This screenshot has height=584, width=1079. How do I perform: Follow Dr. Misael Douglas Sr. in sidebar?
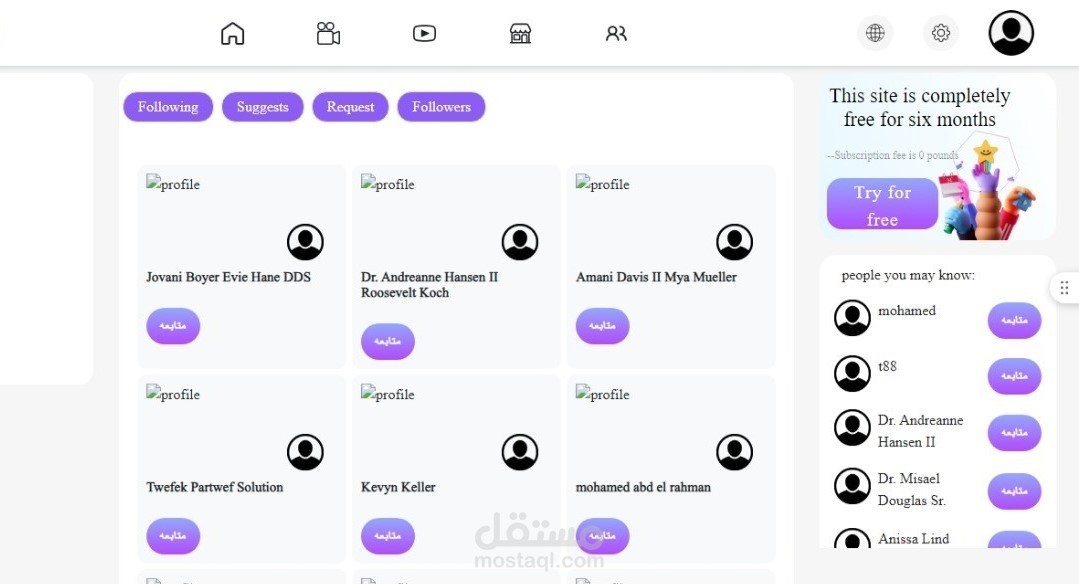pyautogui.click(x=1014, y=491)
